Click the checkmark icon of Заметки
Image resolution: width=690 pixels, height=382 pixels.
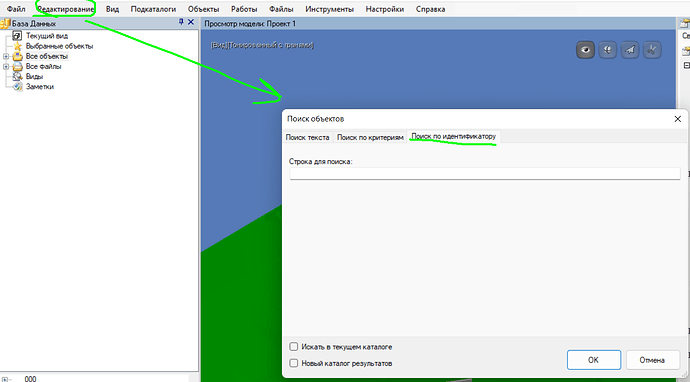pos(17,87)
